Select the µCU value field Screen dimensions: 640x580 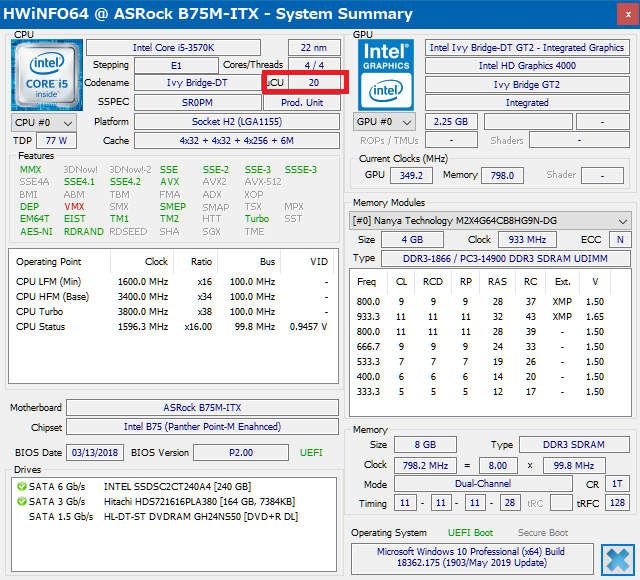click(314, 83)
